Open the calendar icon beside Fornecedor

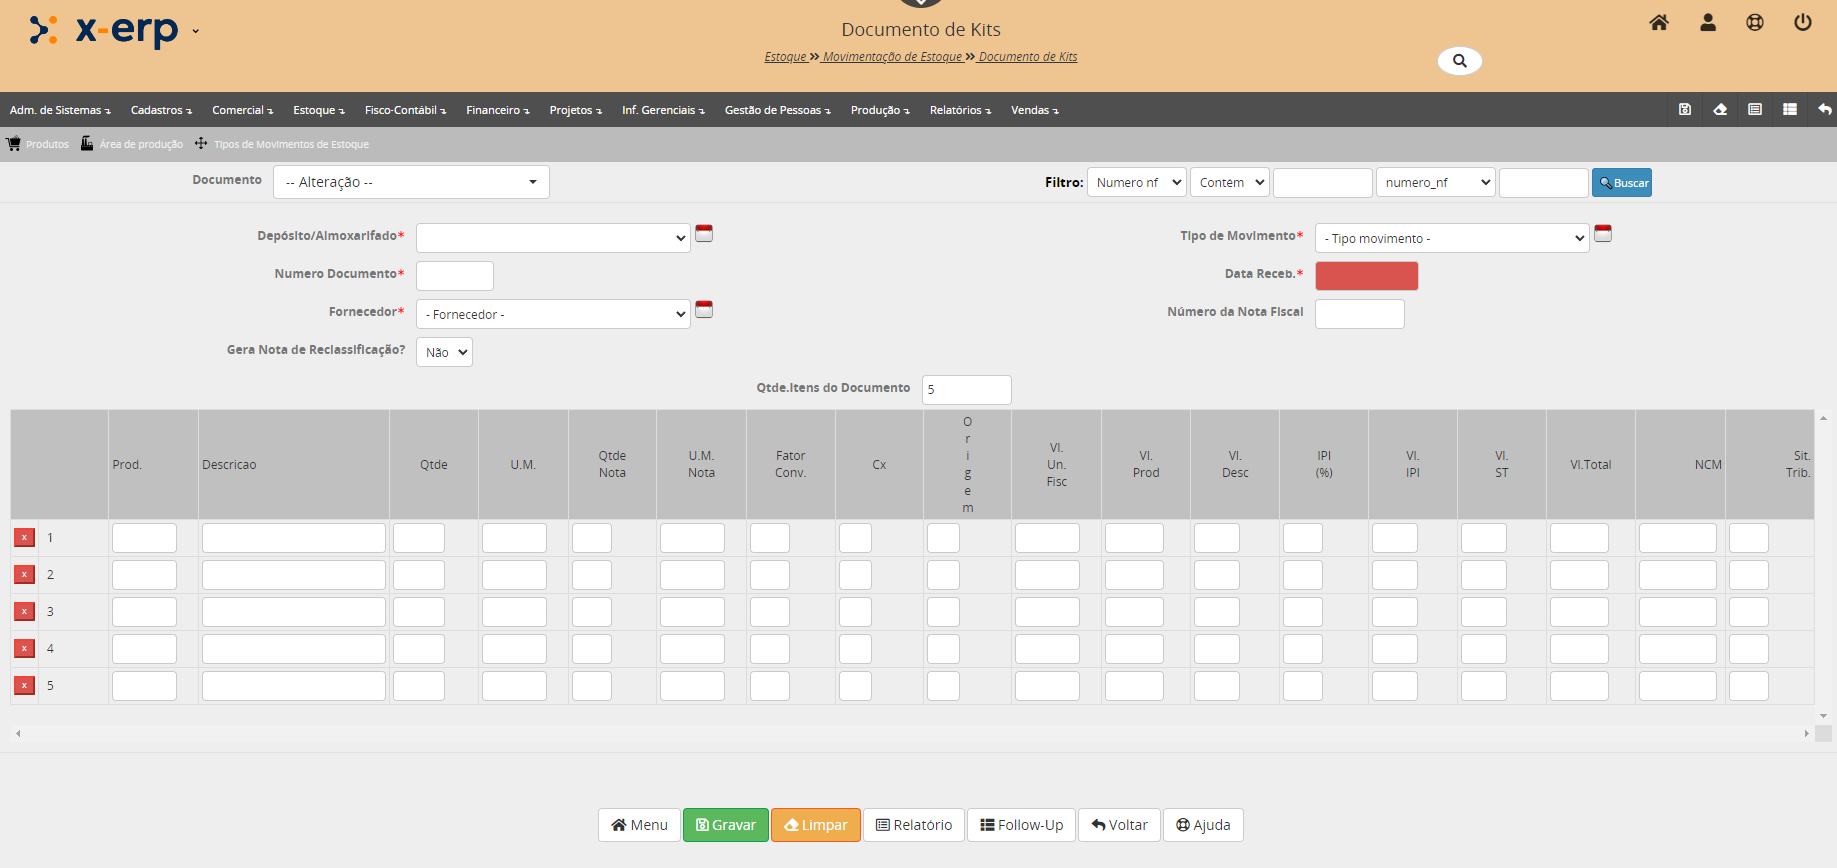[x=704, y=310]
